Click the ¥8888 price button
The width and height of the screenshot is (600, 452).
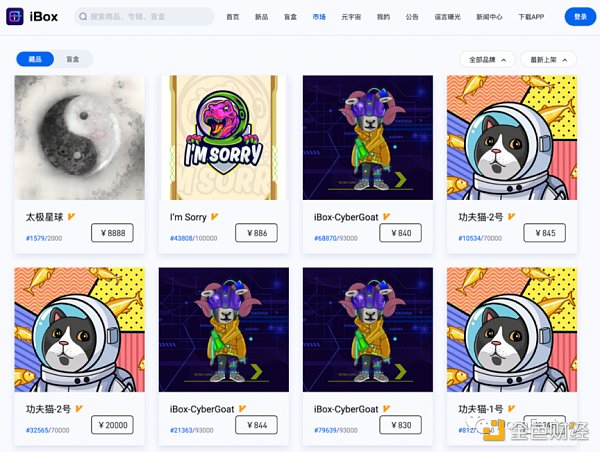pyautogui.click(x=112, y=233)
